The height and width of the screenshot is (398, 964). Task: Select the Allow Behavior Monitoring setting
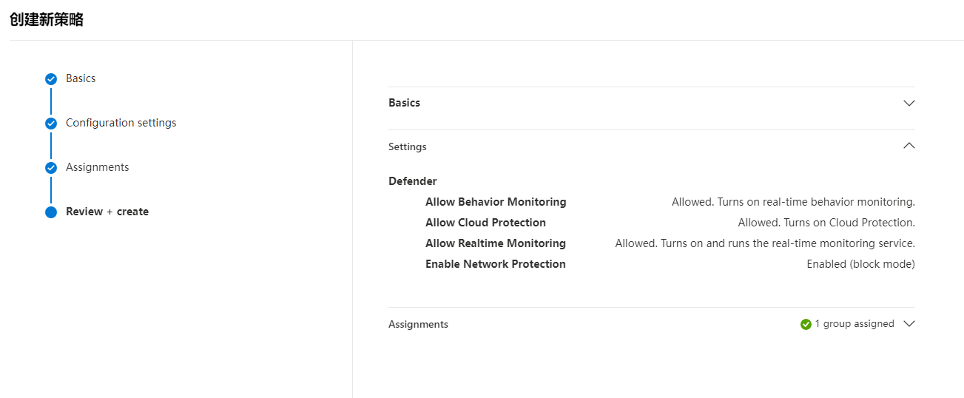pos(496,202)
